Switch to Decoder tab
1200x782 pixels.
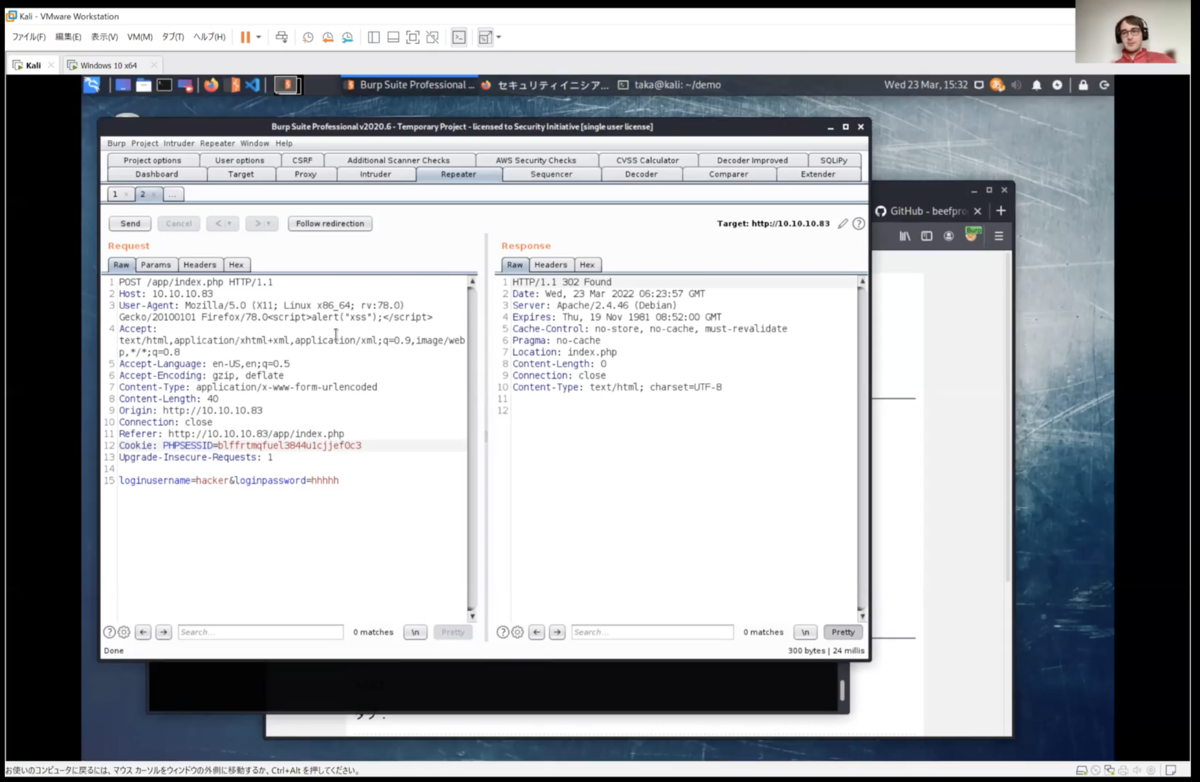coord(641,174)
